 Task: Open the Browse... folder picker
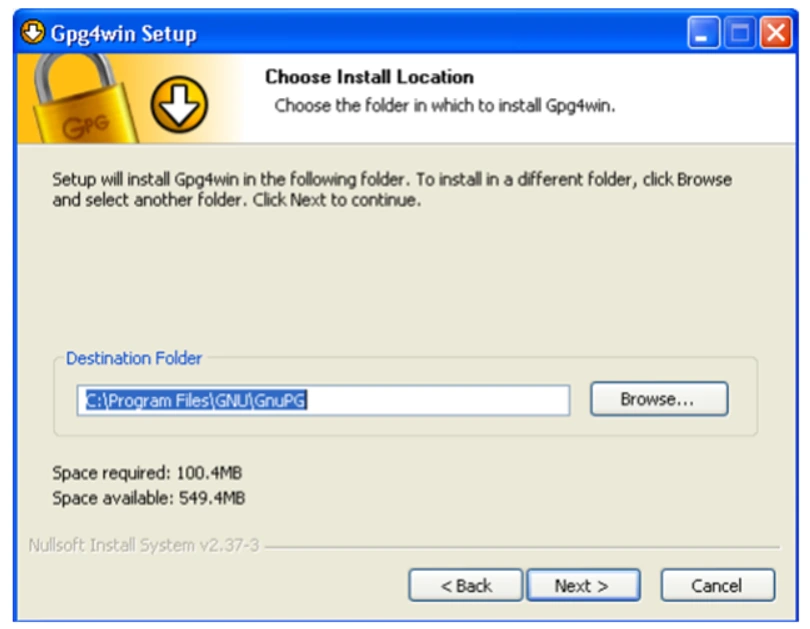point(659,399)
